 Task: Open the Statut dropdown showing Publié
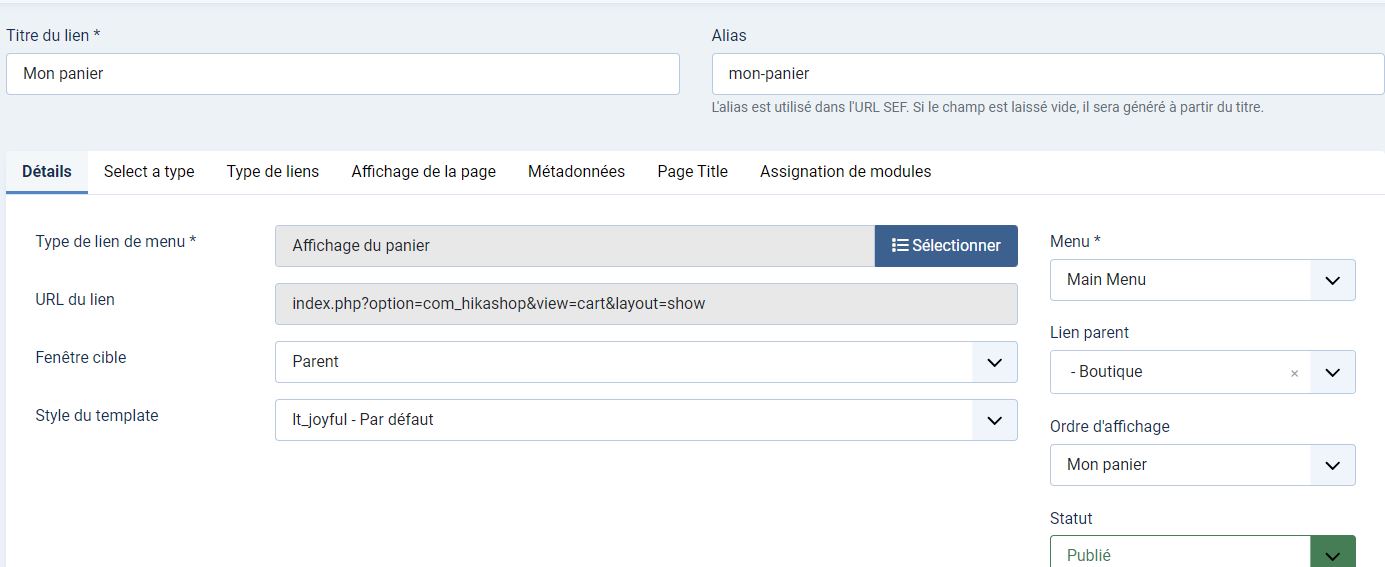pyautogui.click(x=1202, y=552)
